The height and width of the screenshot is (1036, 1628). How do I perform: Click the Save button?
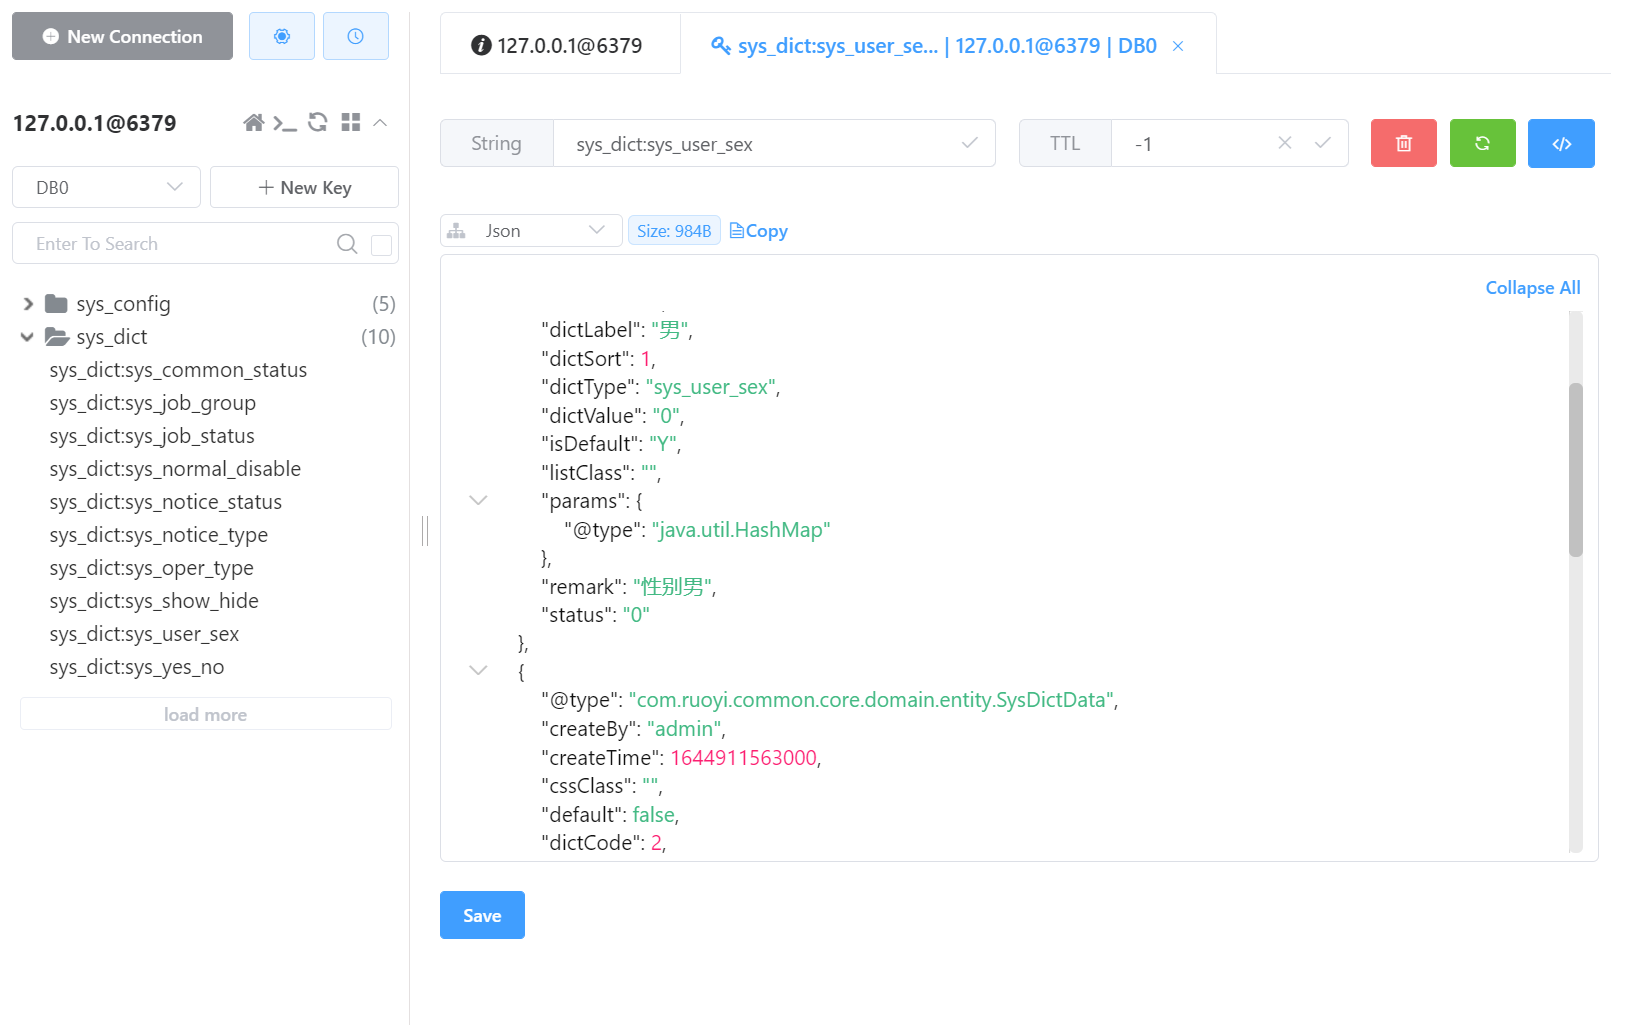pos(482,915)
